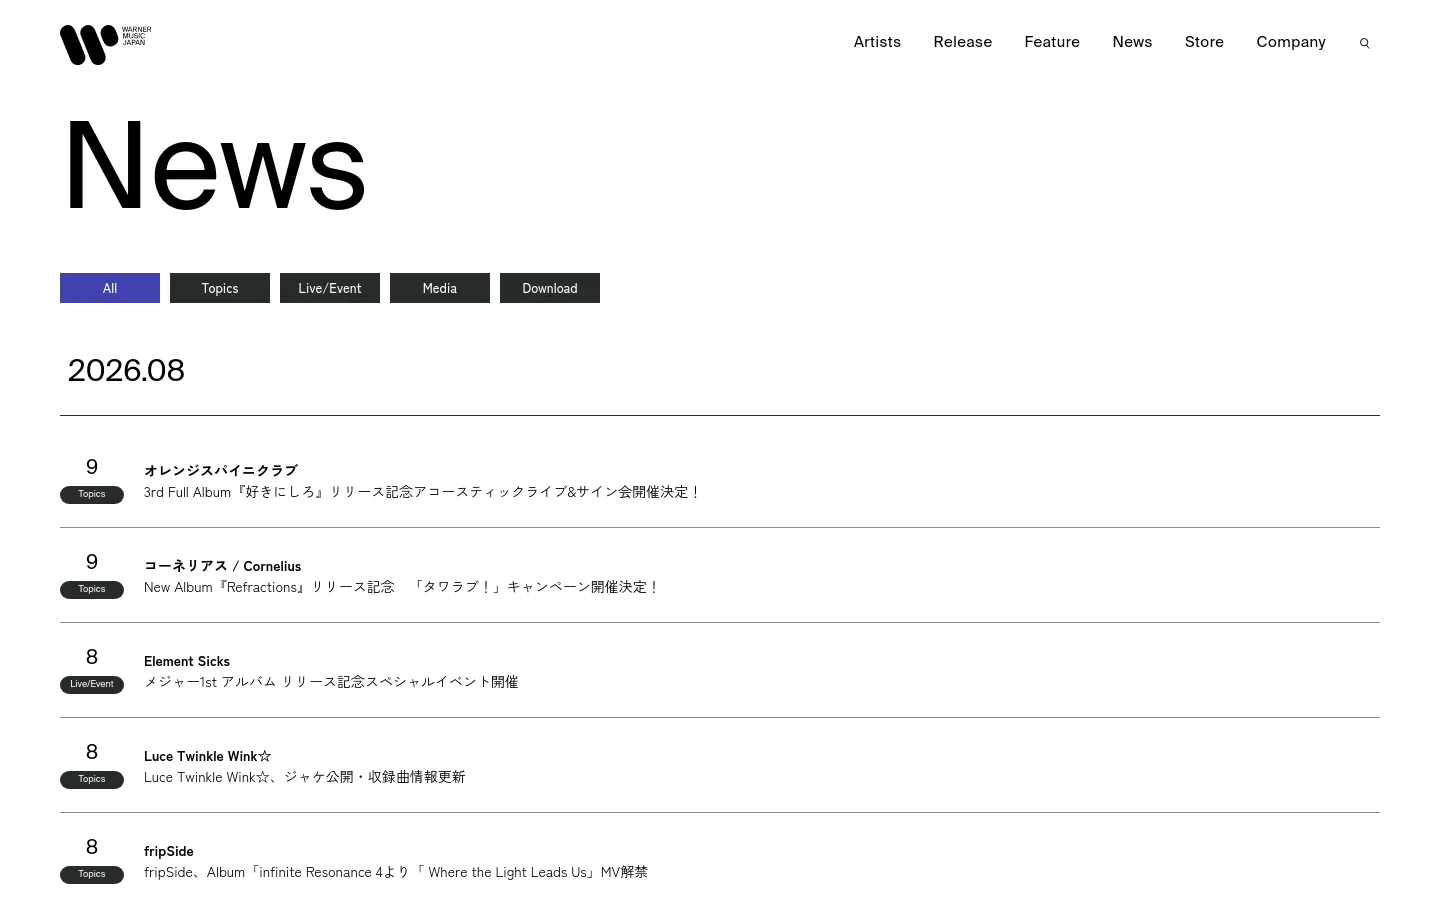Click the 2026.08 month heading
Screen dimensions: 1440x900
[126, 370]
